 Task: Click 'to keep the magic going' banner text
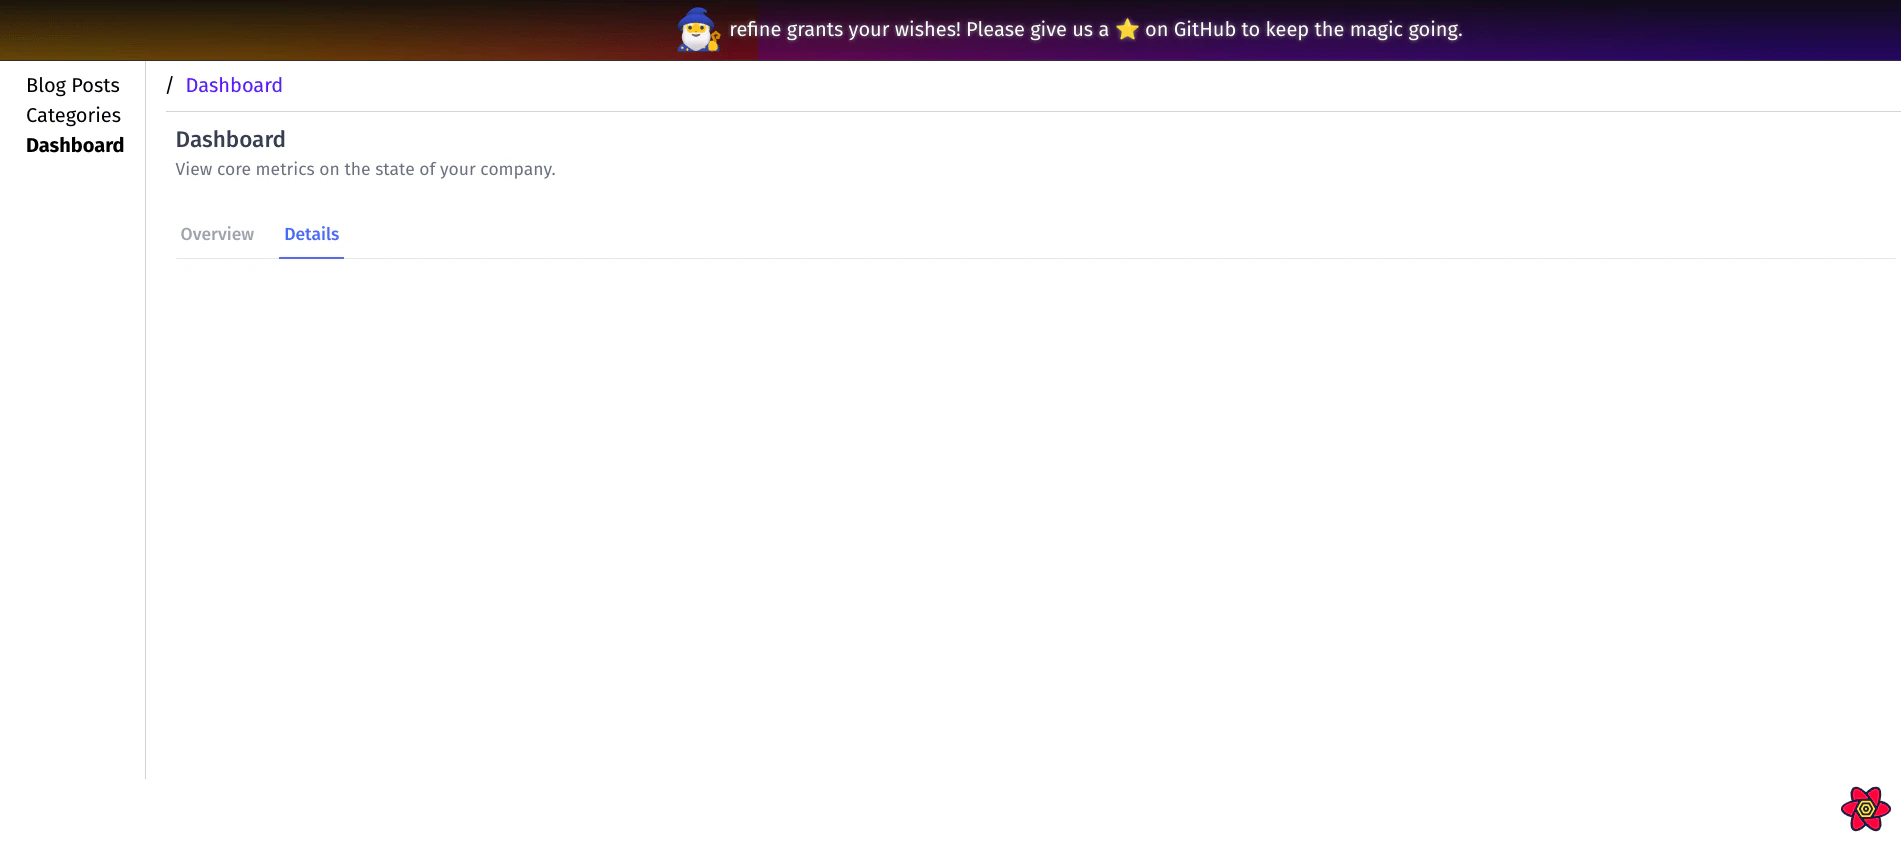point(1351,30)
